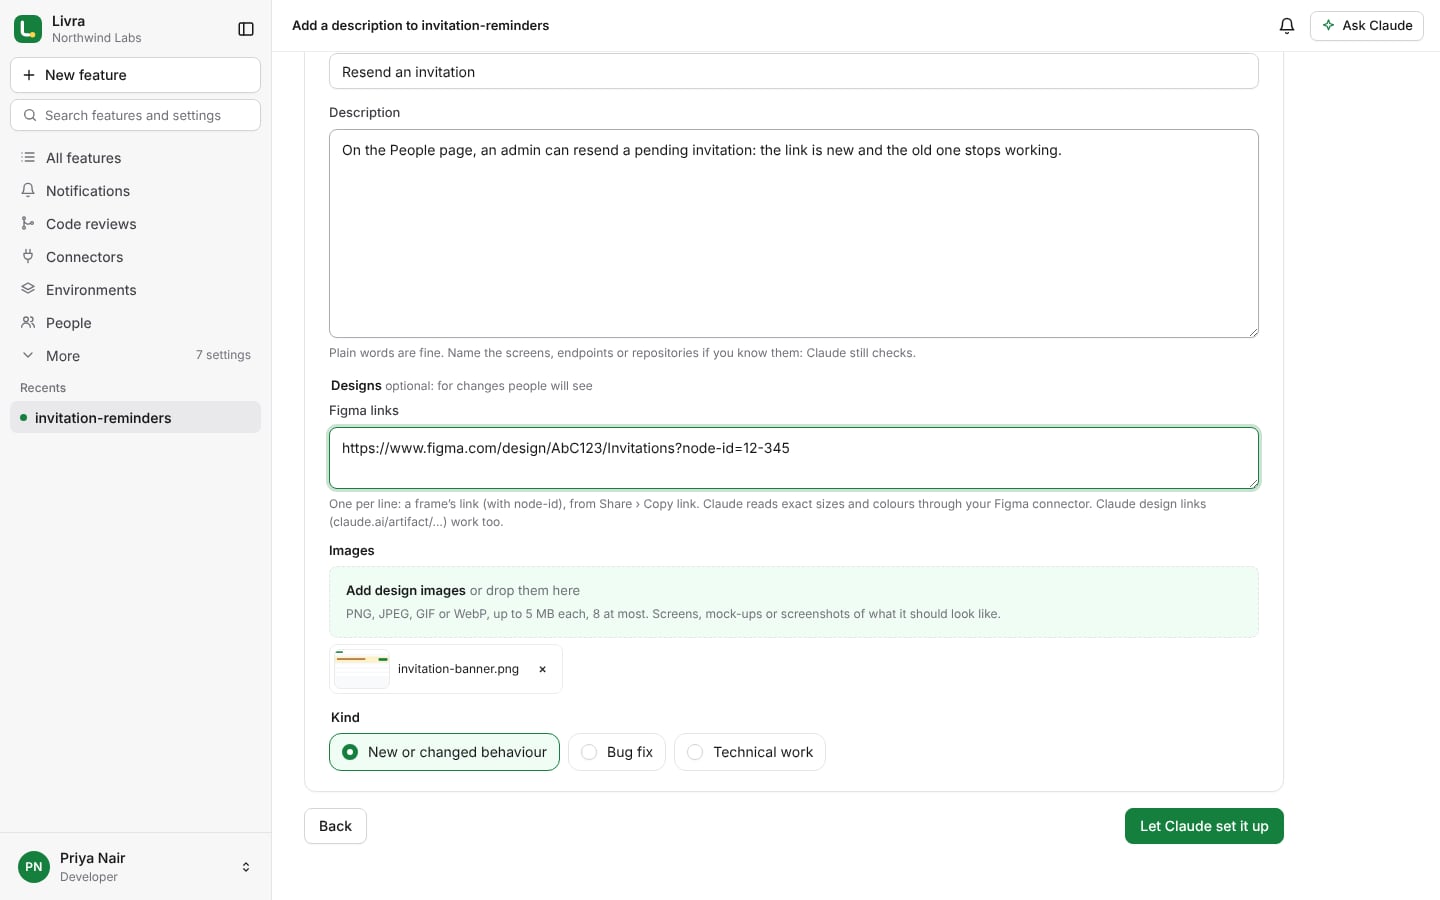Click the New feature button
The height and width of the screenshot is (900, 1440).
pyautogui.click(x=135, y=75)
